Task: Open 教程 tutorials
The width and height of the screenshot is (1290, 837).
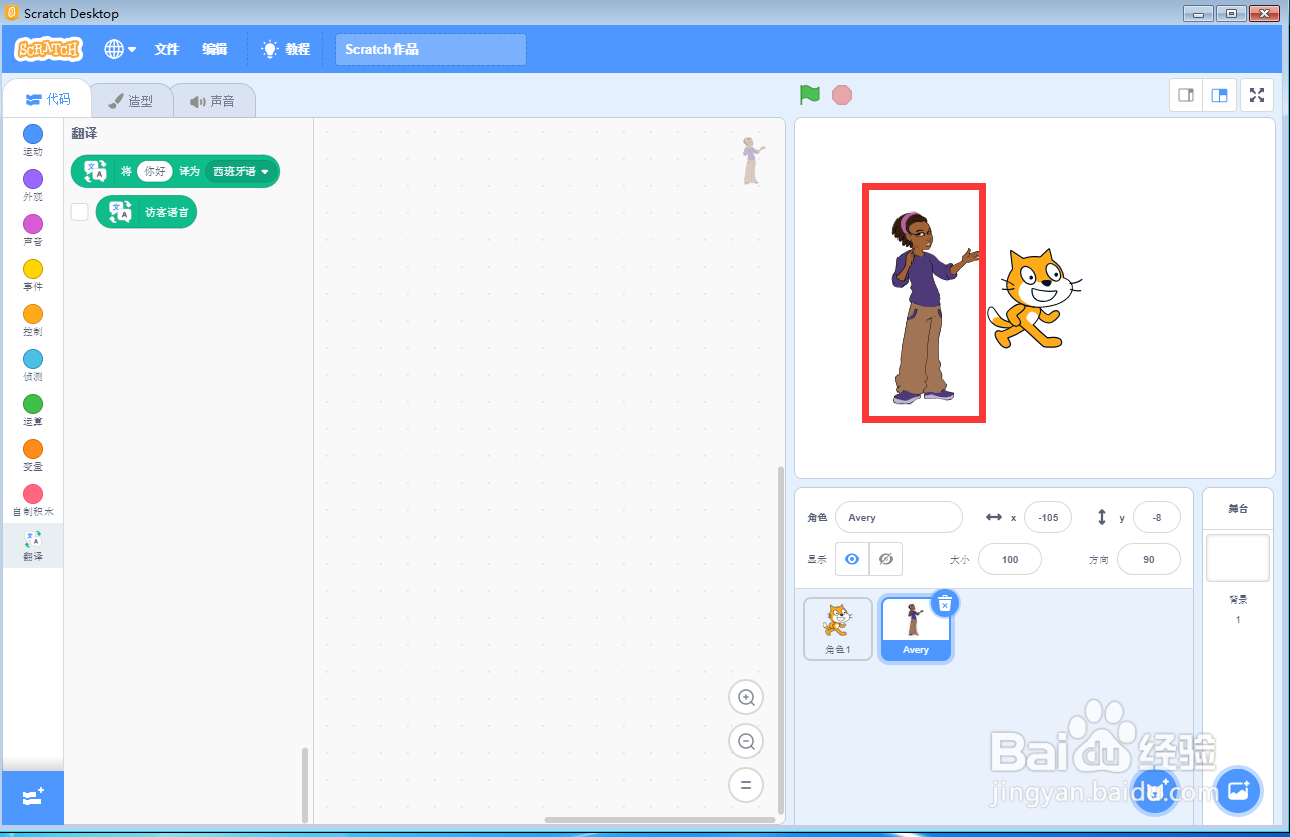Action: (286, 49)
